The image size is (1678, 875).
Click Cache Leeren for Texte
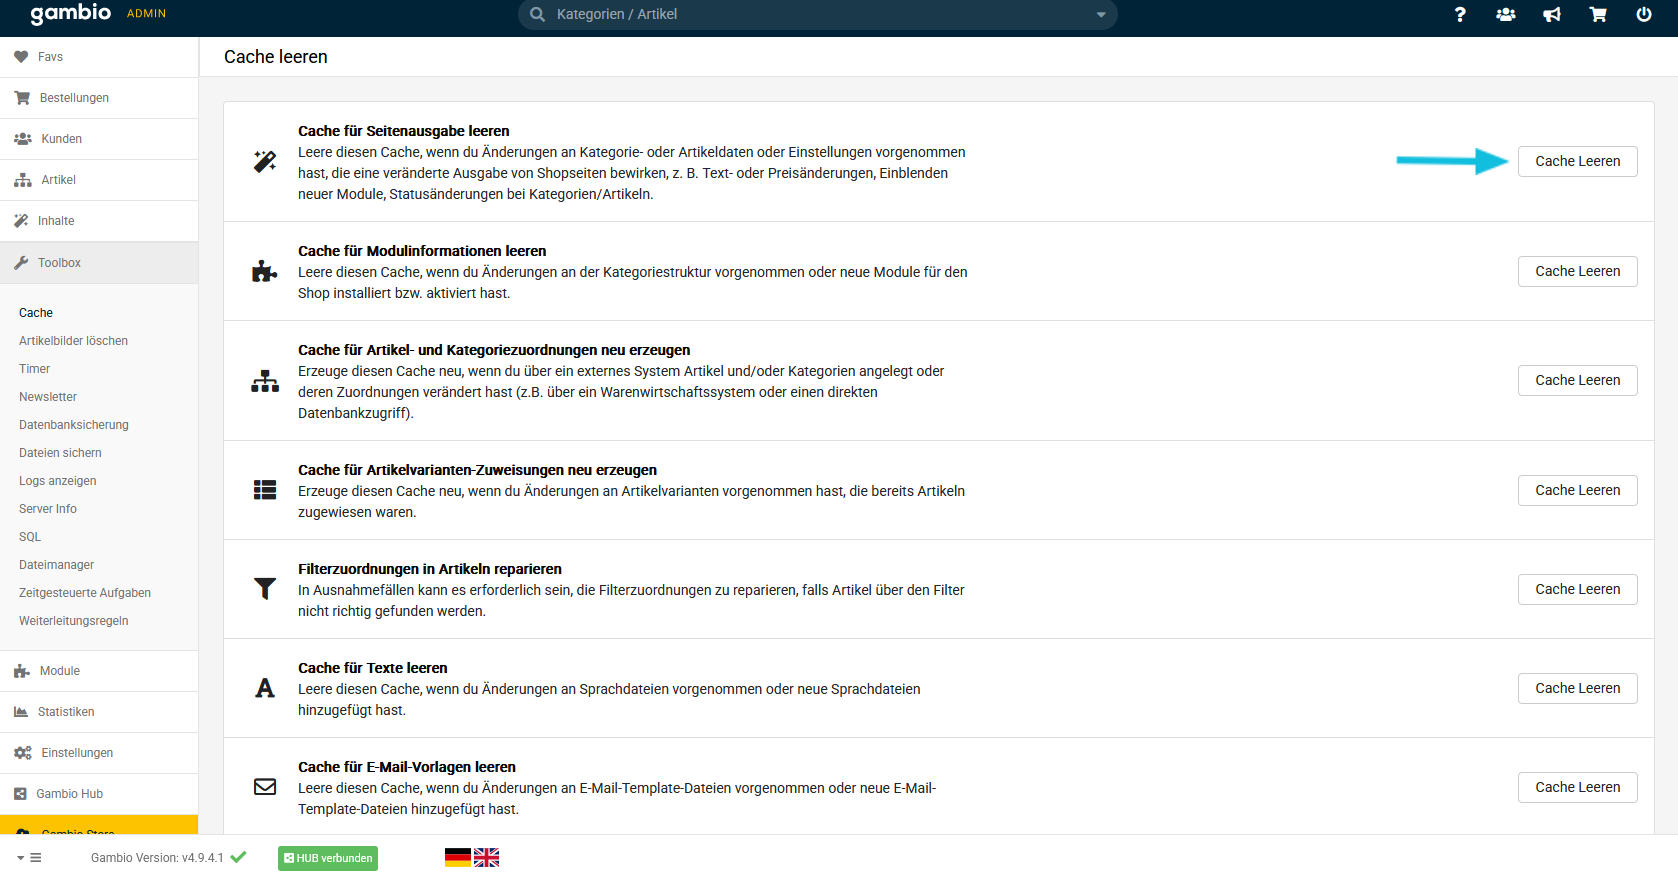[x=1577, y=688]
